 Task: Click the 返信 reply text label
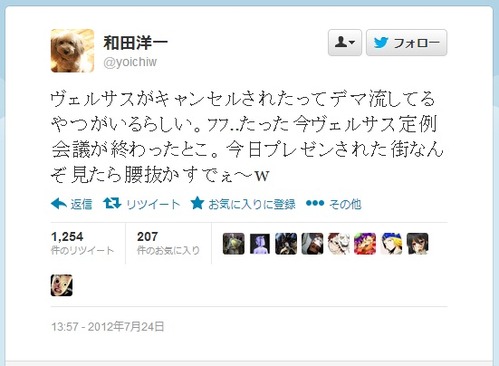point(81,204)
